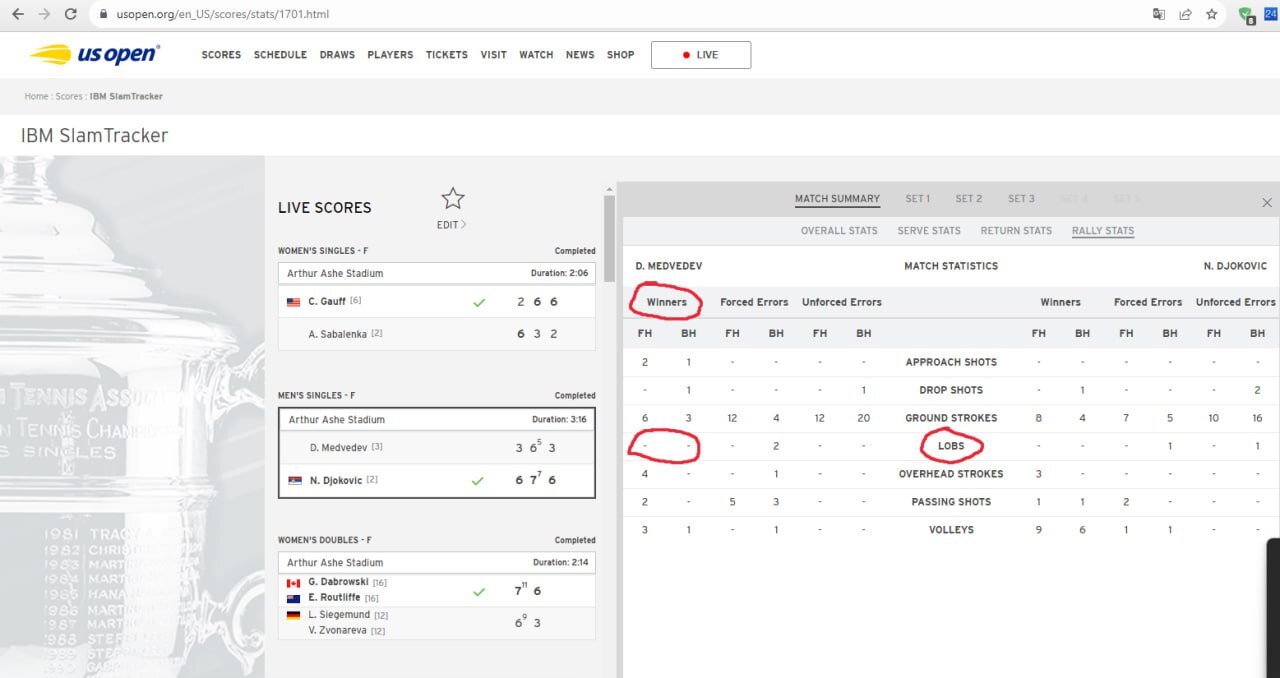Click the VOLLEYS row label
The height and width of the screenshot is (678, 1280).
point(951,530)
